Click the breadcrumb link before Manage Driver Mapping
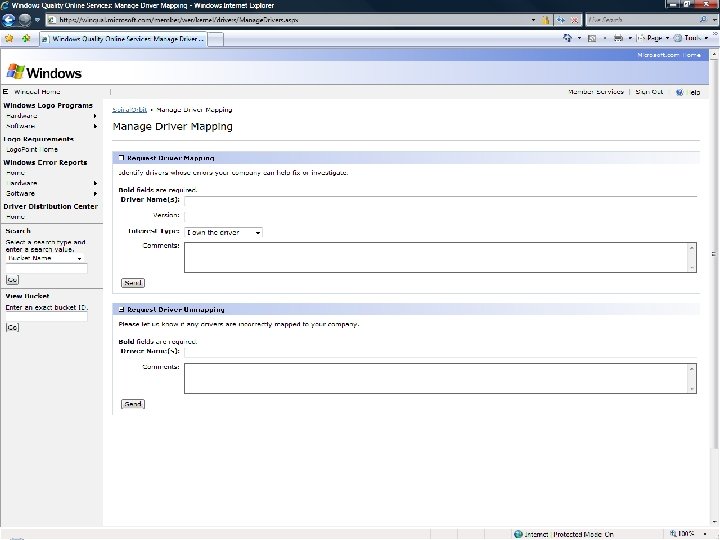The width and height of the screenshot is (720, 540). [129, 110]
